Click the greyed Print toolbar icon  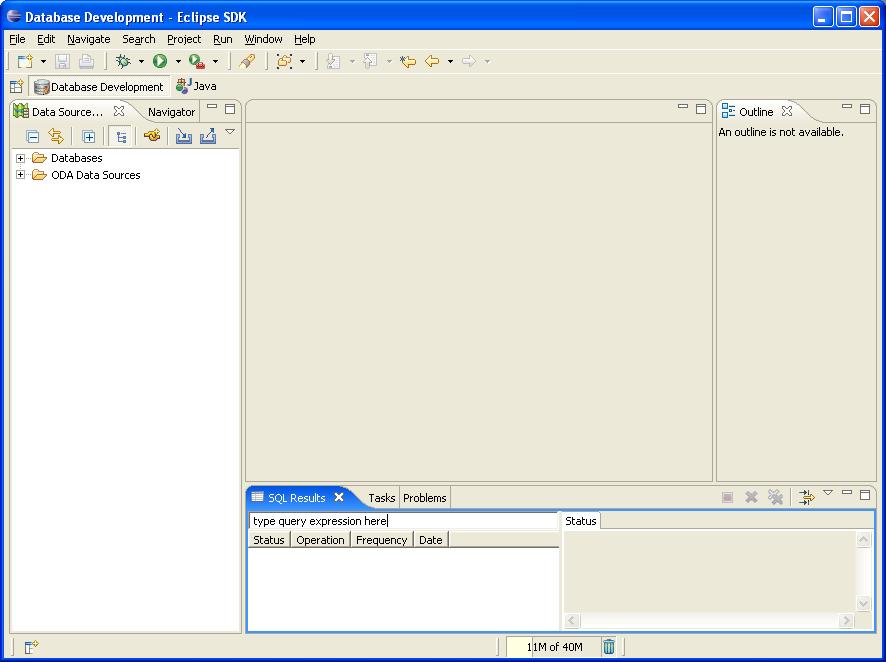(x=86, y=61)
